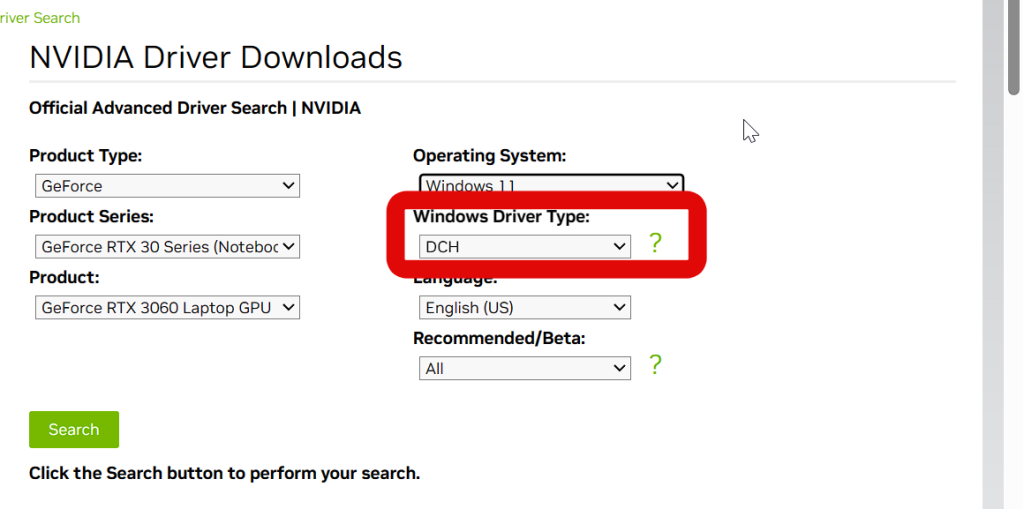Expand the Recommended/Beta dropdown set to All
Image resolution: width=1024 pixels, height=509 pixels.
pos(525,369)
